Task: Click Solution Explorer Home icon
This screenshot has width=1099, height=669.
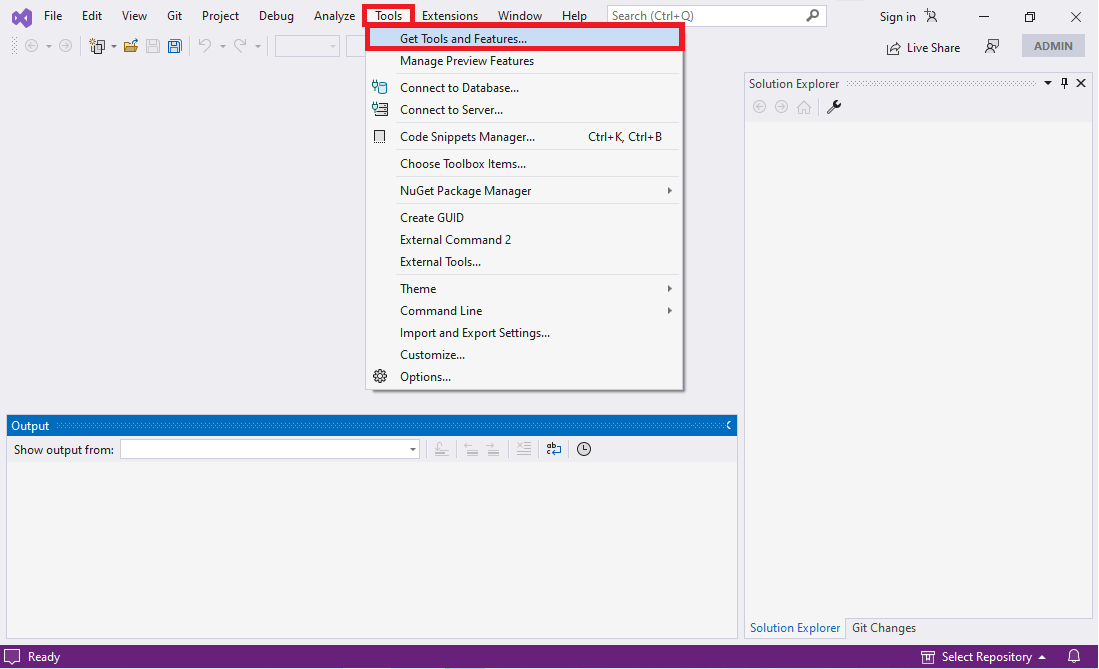Action: 804,107
